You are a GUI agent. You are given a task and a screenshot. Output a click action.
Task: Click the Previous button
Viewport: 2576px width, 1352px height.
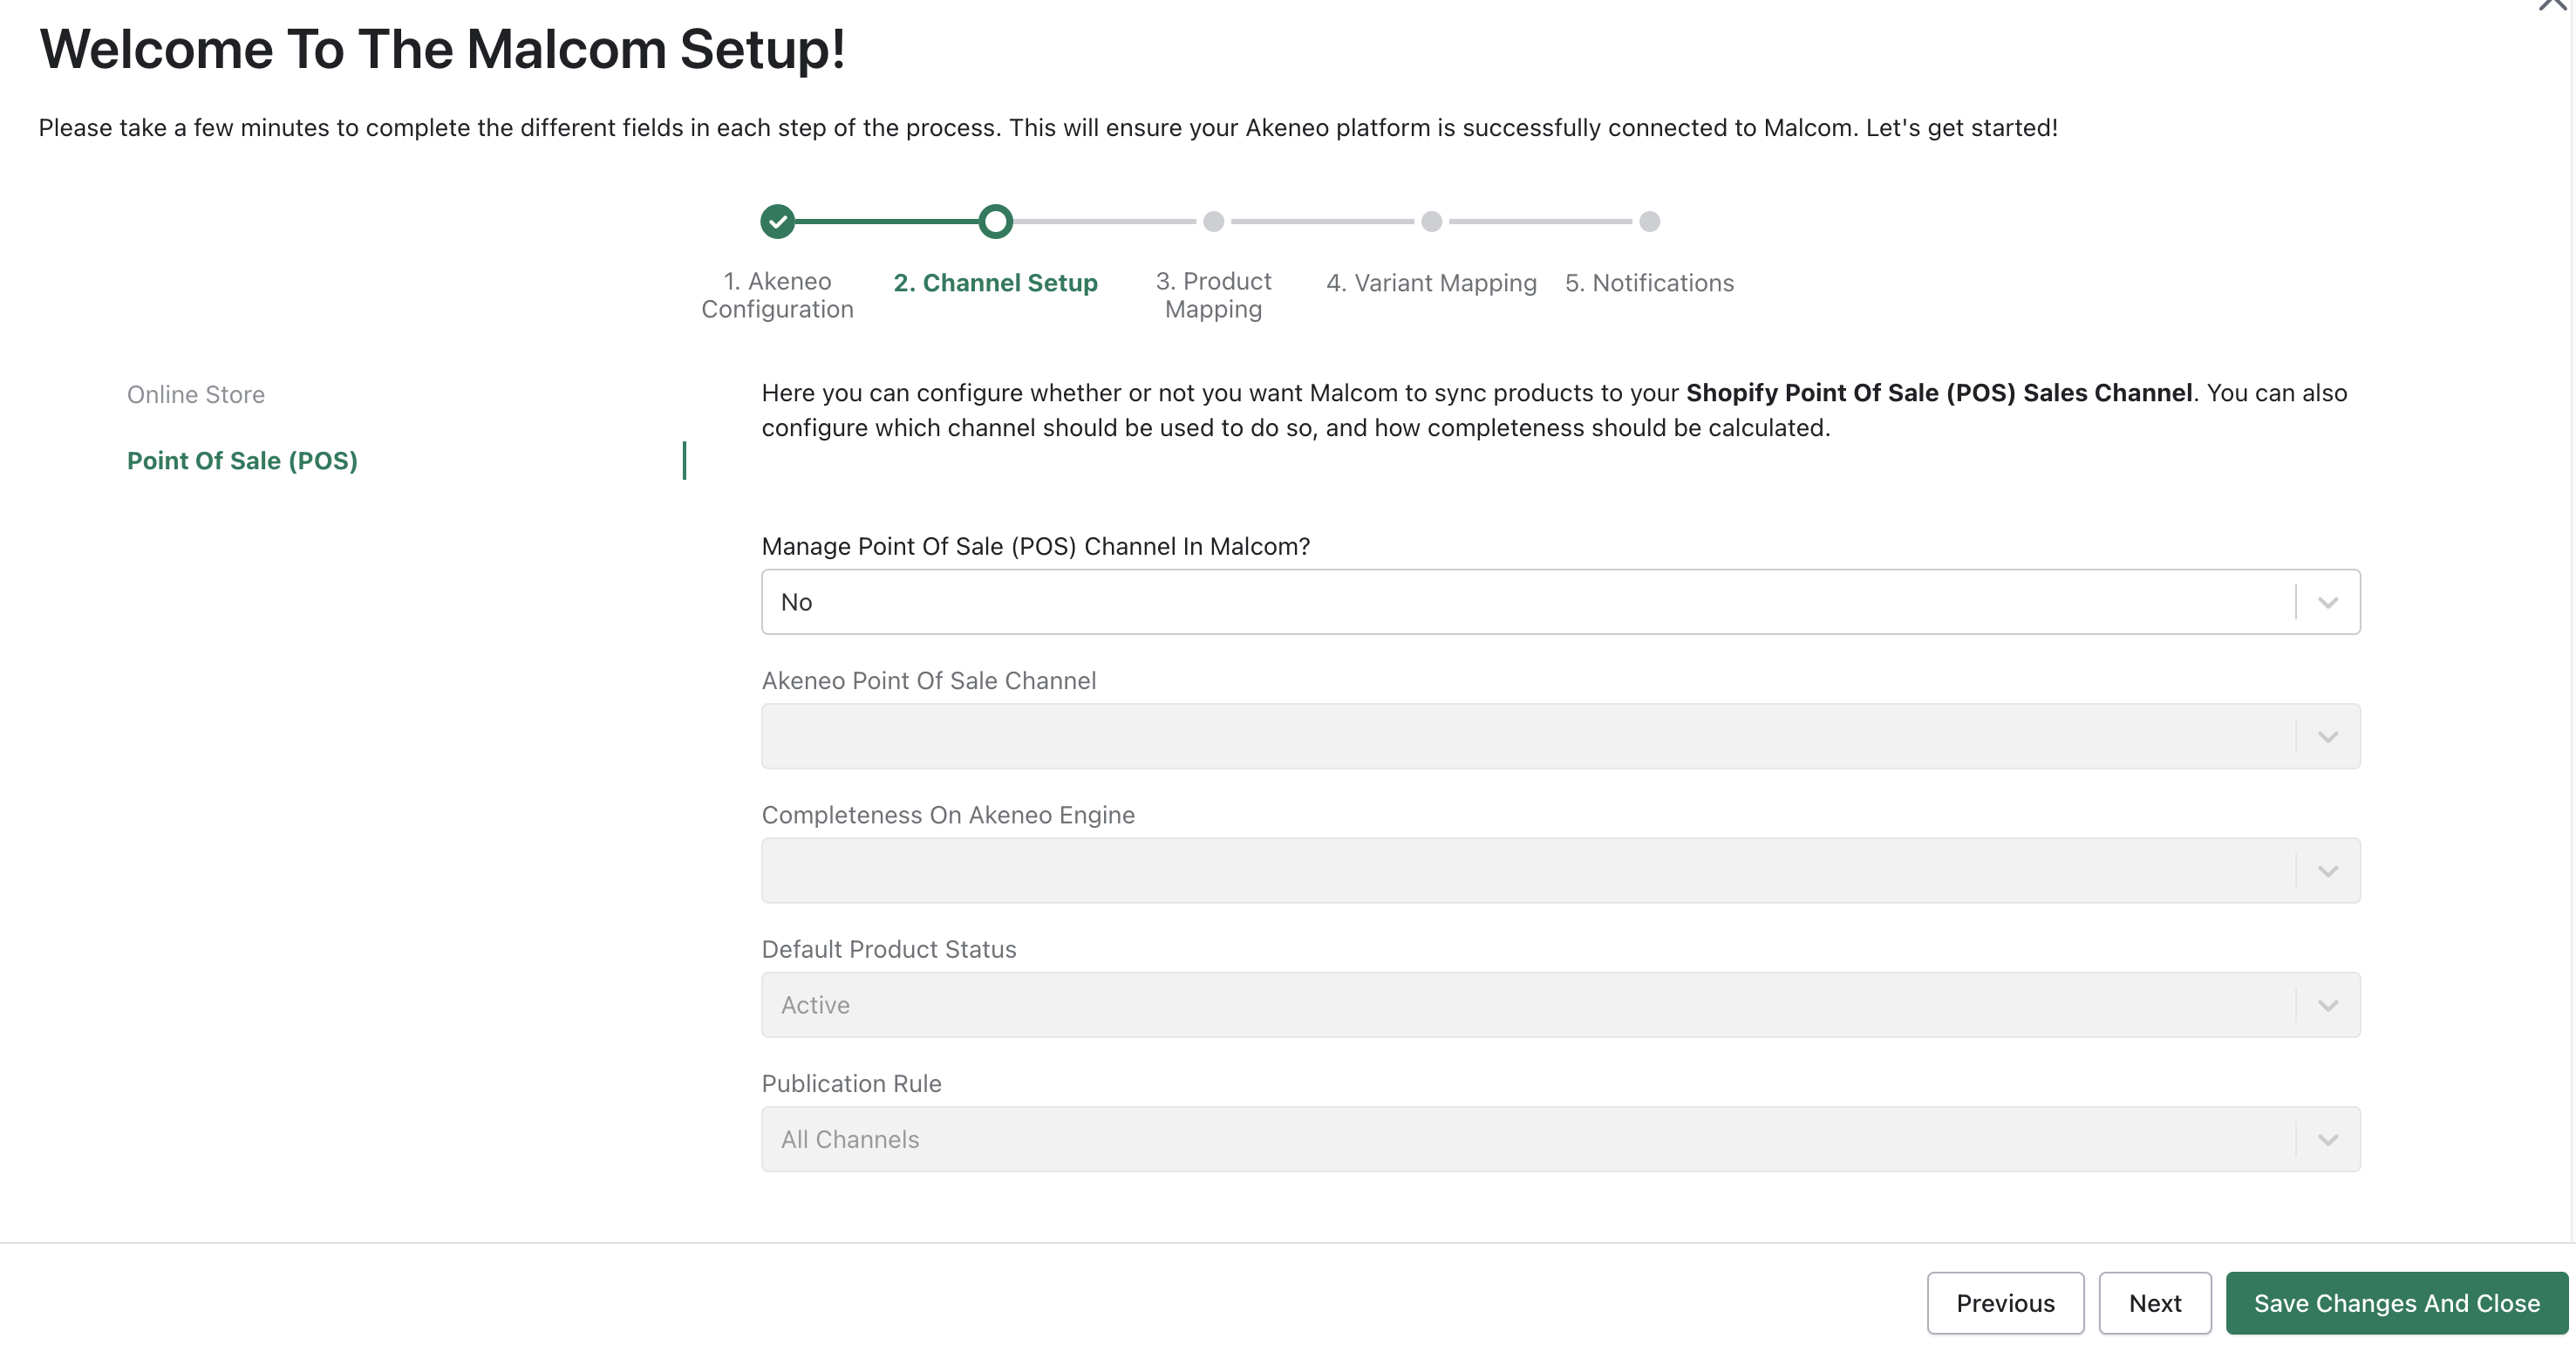pyautogui.click(x=2005, y=1302)
